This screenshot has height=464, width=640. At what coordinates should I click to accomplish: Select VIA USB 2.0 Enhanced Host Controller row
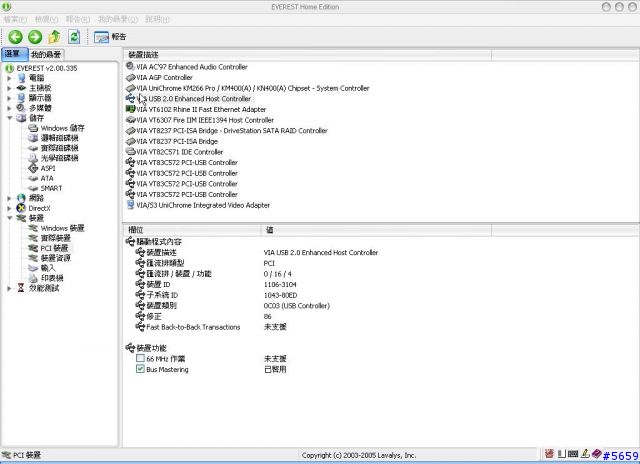click(x=193, y=98)
